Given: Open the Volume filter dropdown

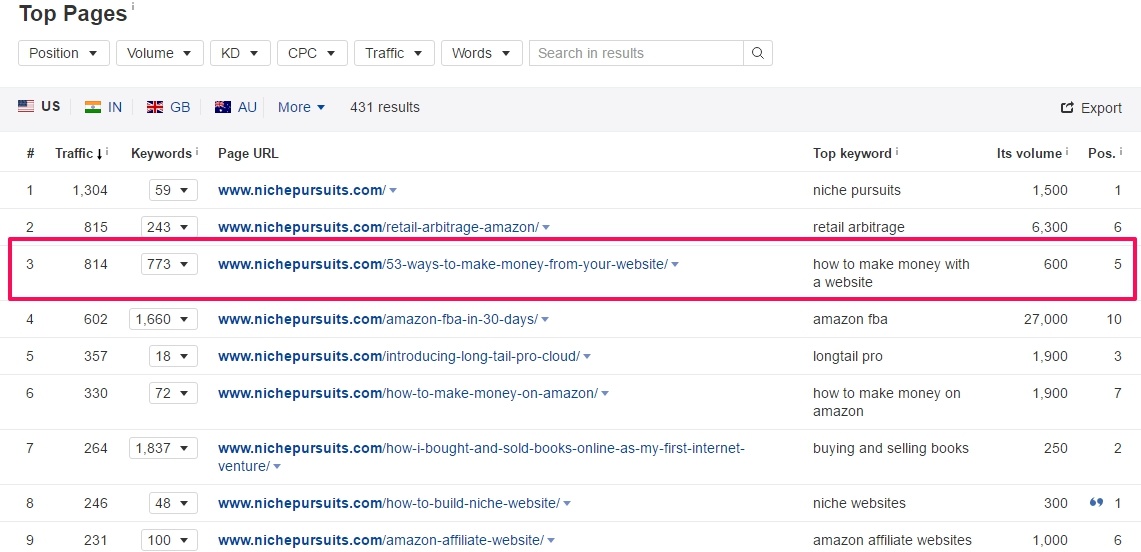Looking at the screenshot, I should point(160,53).
